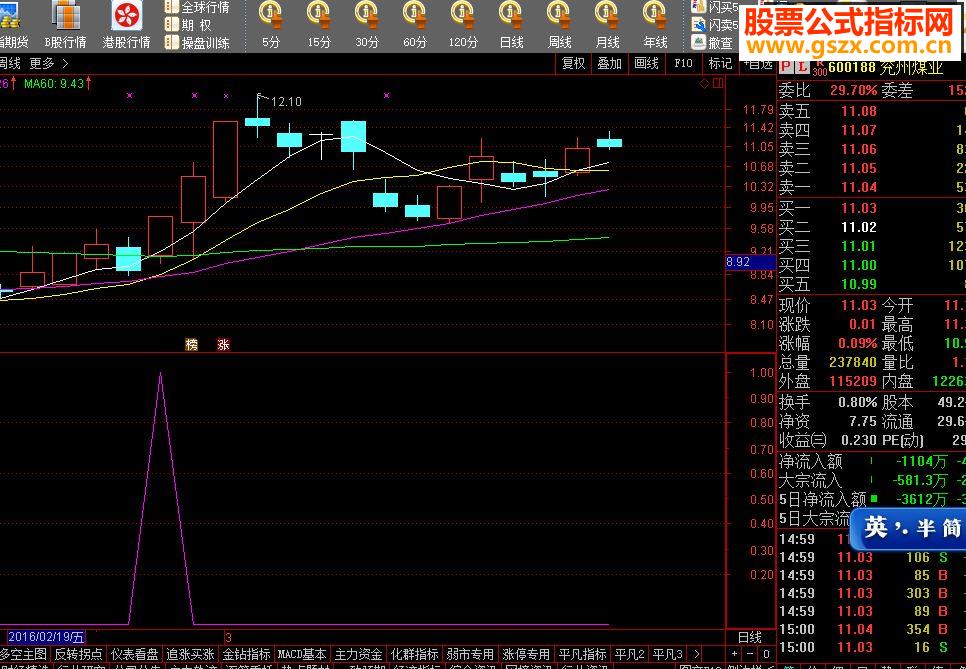Click the red P badge beside stock code

pos(786,67)
